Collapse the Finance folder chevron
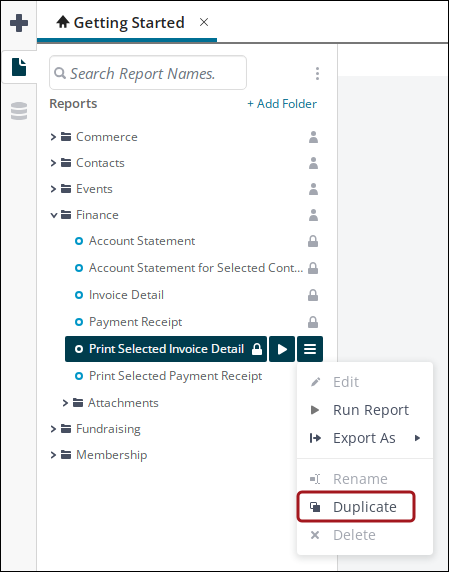Image resolution: width=449 pixels, height=572 pixels. click(x=54, y=215)
